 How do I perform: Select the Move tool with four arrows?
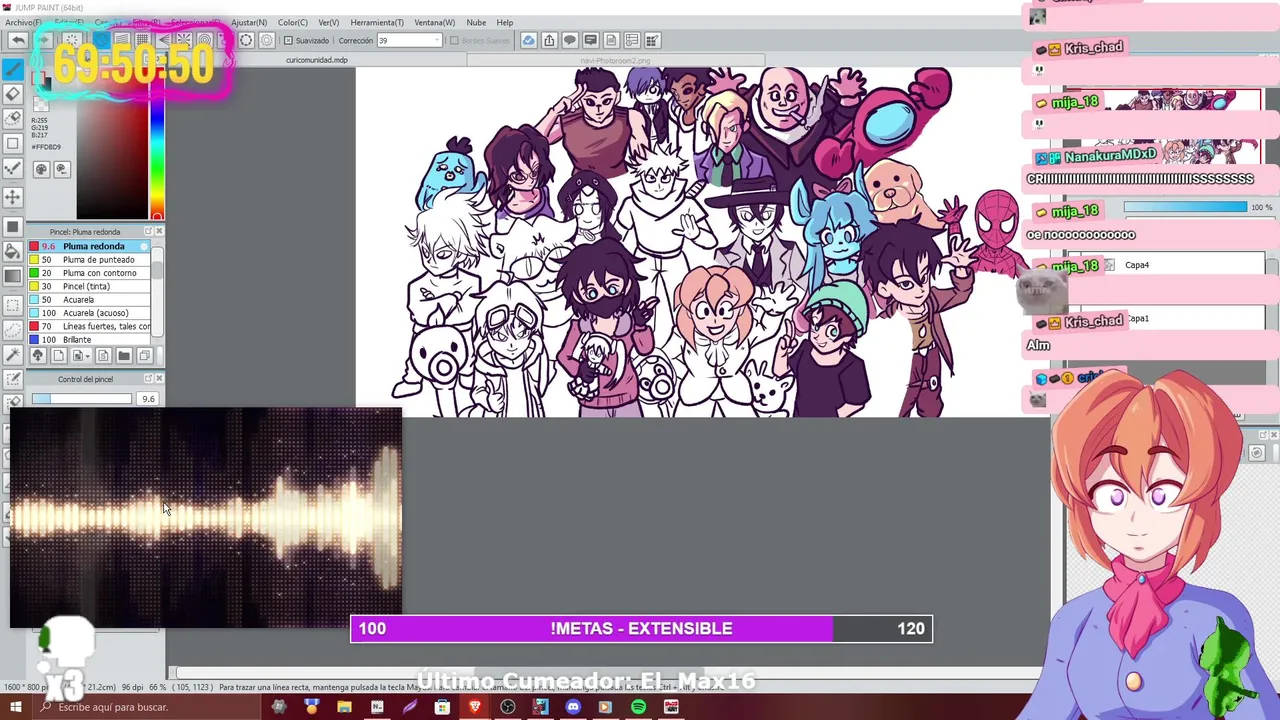coord(13,196)
